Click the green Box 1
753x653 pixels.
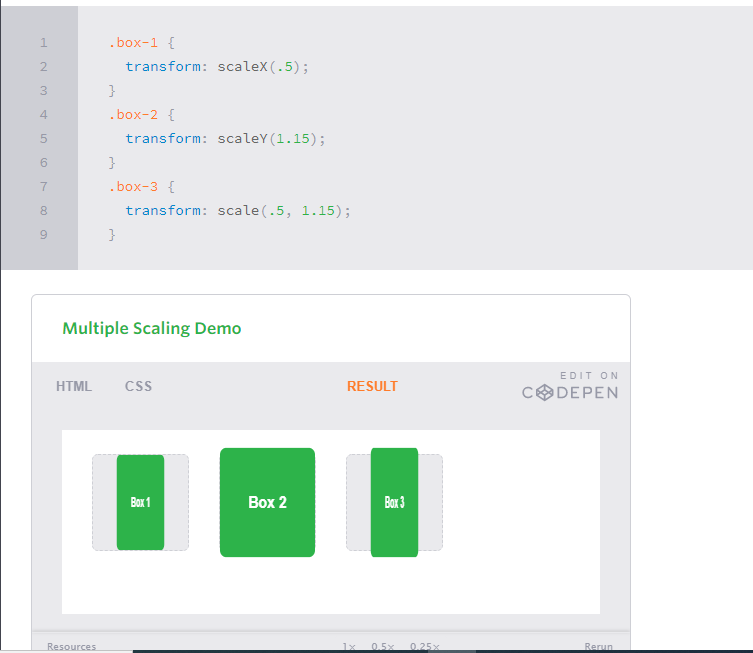tap(140, 502)
